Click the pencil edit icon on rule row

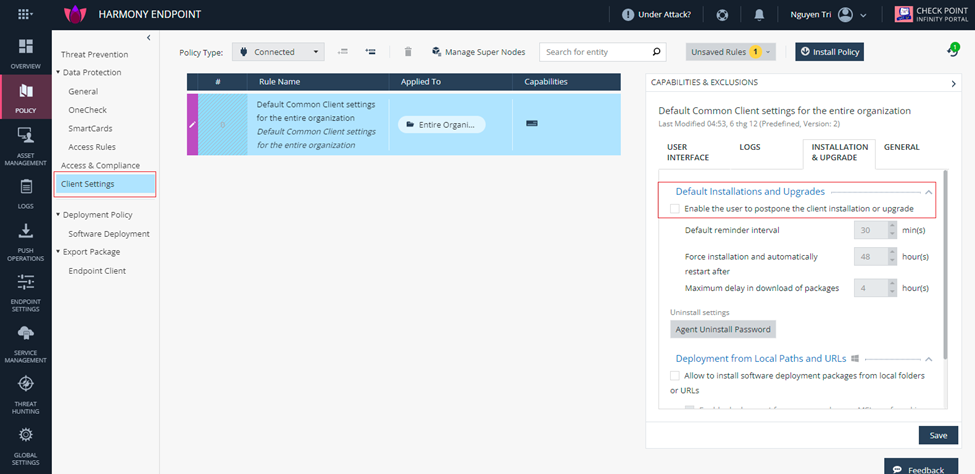(x=192, y=125)
